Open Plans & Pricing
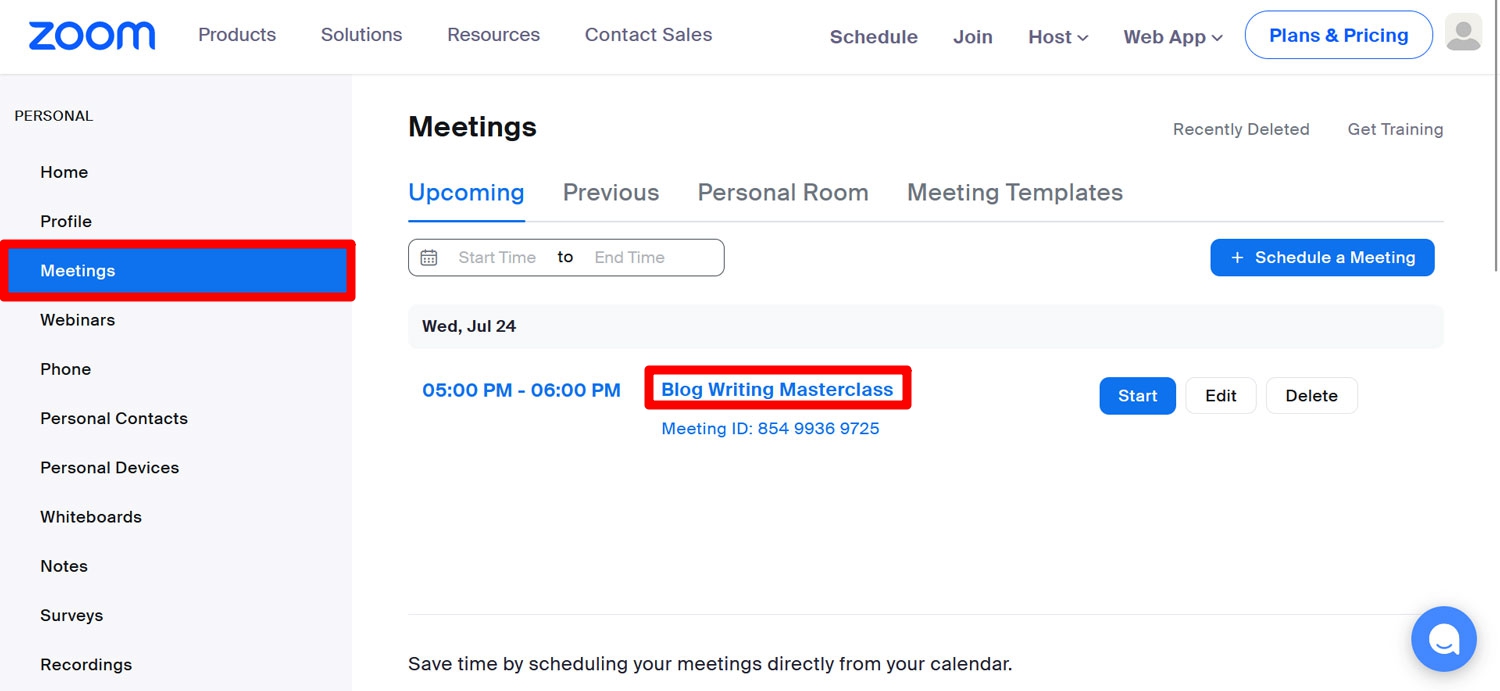This screenshot has height=691, width=1500. tap(1339, 35)
